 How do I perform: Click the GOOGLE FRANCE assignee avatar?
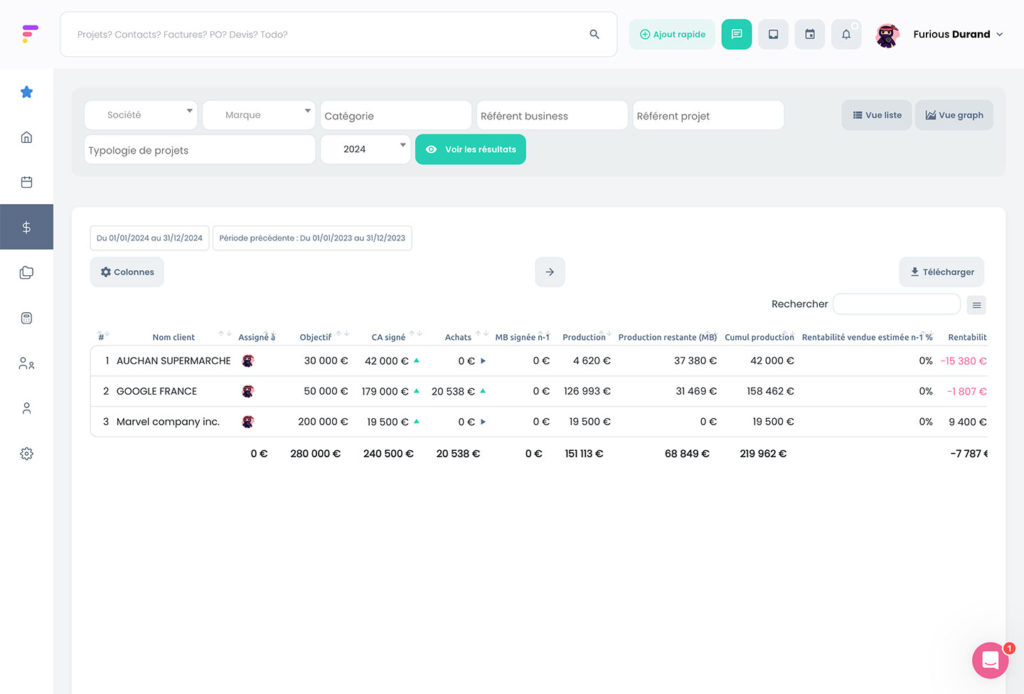(248, 391)
